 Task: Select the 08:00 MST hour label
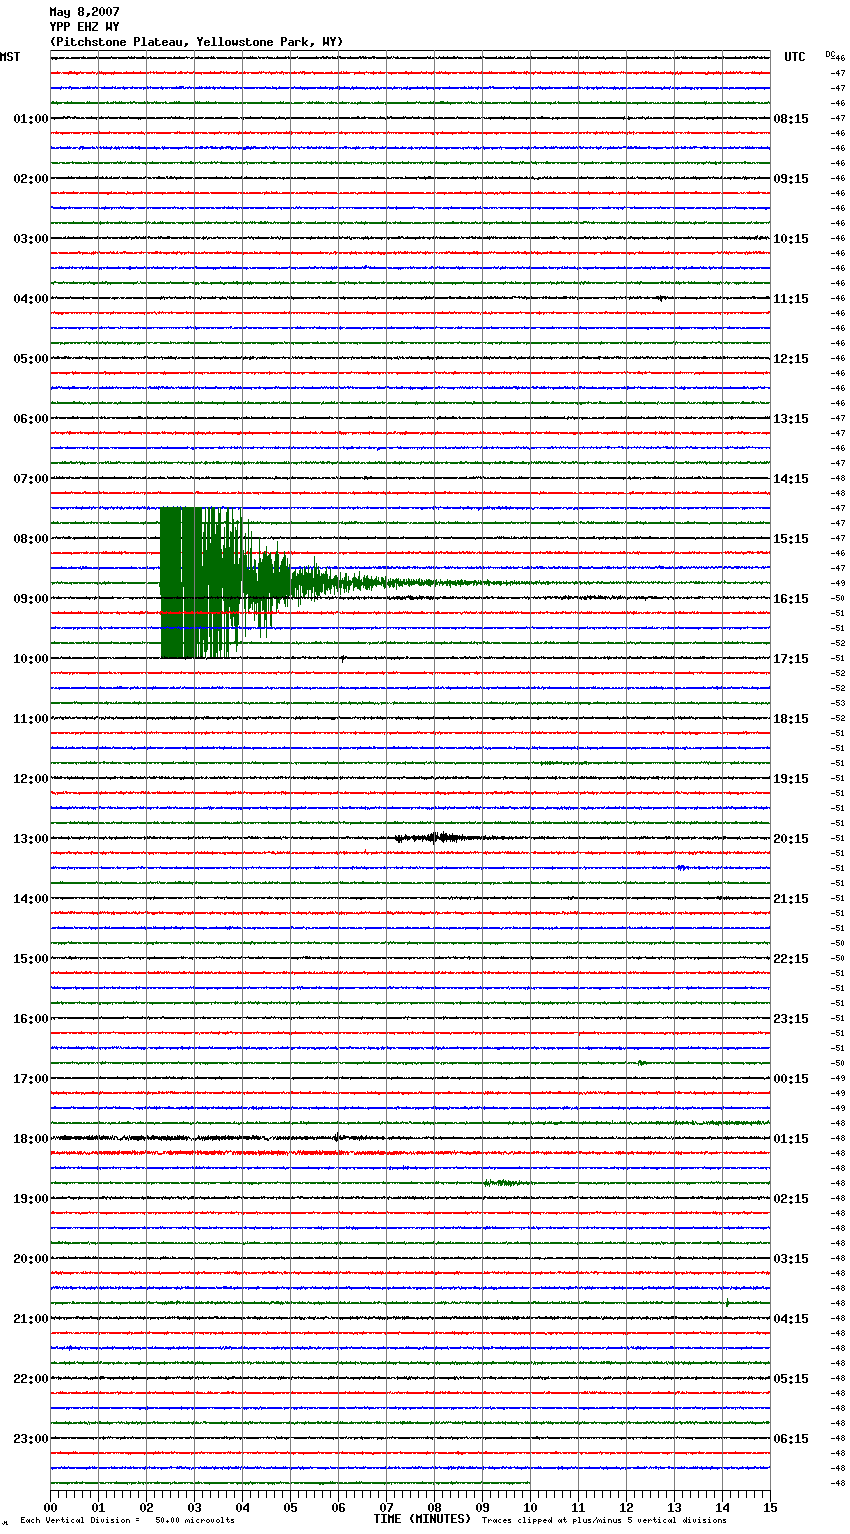(x=31, y=539)
